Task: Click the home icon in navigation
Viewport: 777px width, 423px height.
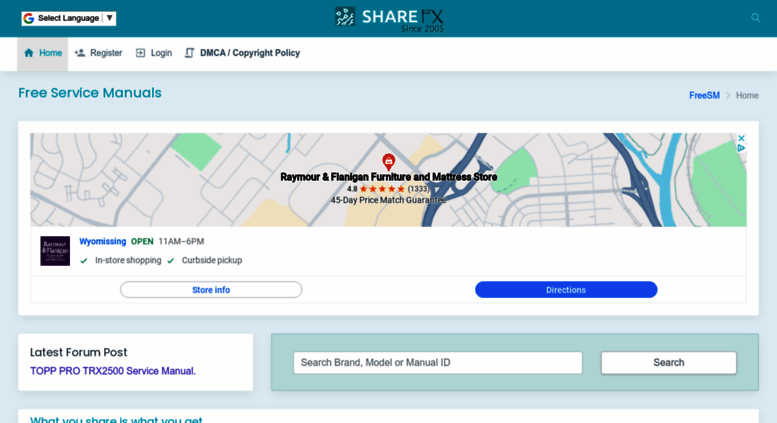Action: [29, 53]
